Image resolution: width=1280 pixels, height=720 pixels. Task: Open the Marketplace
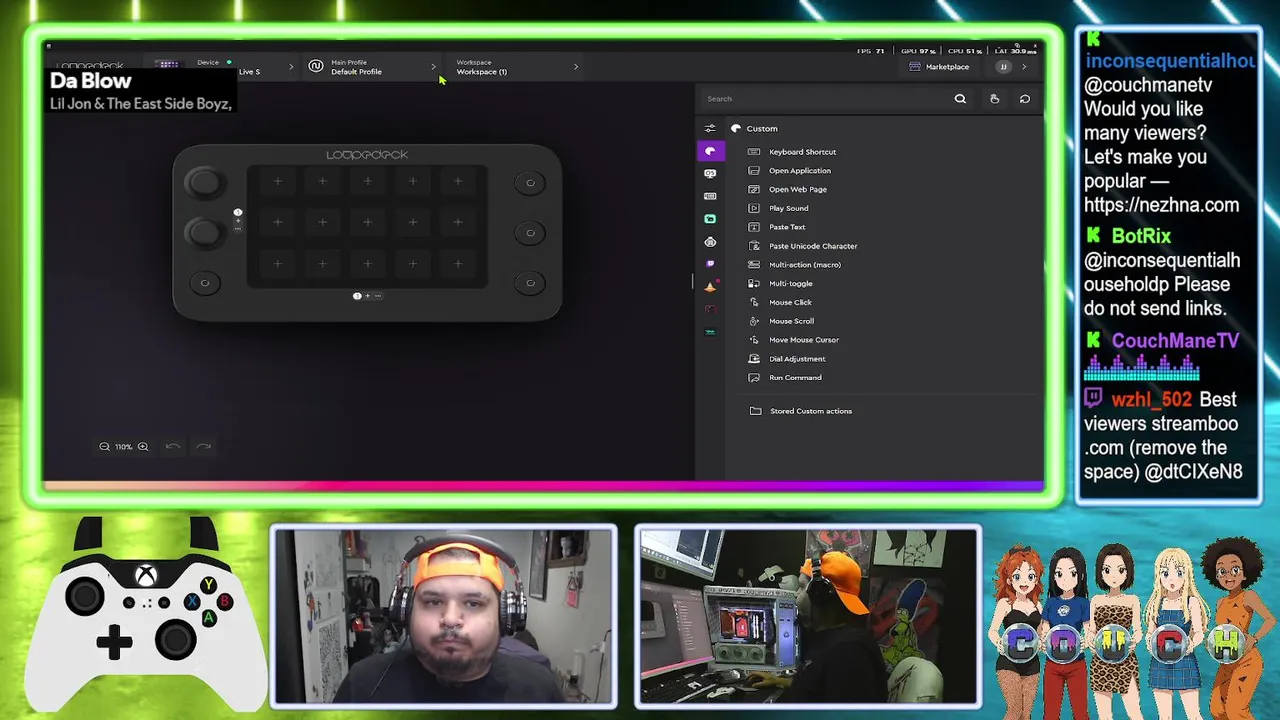tap(939, 67)
